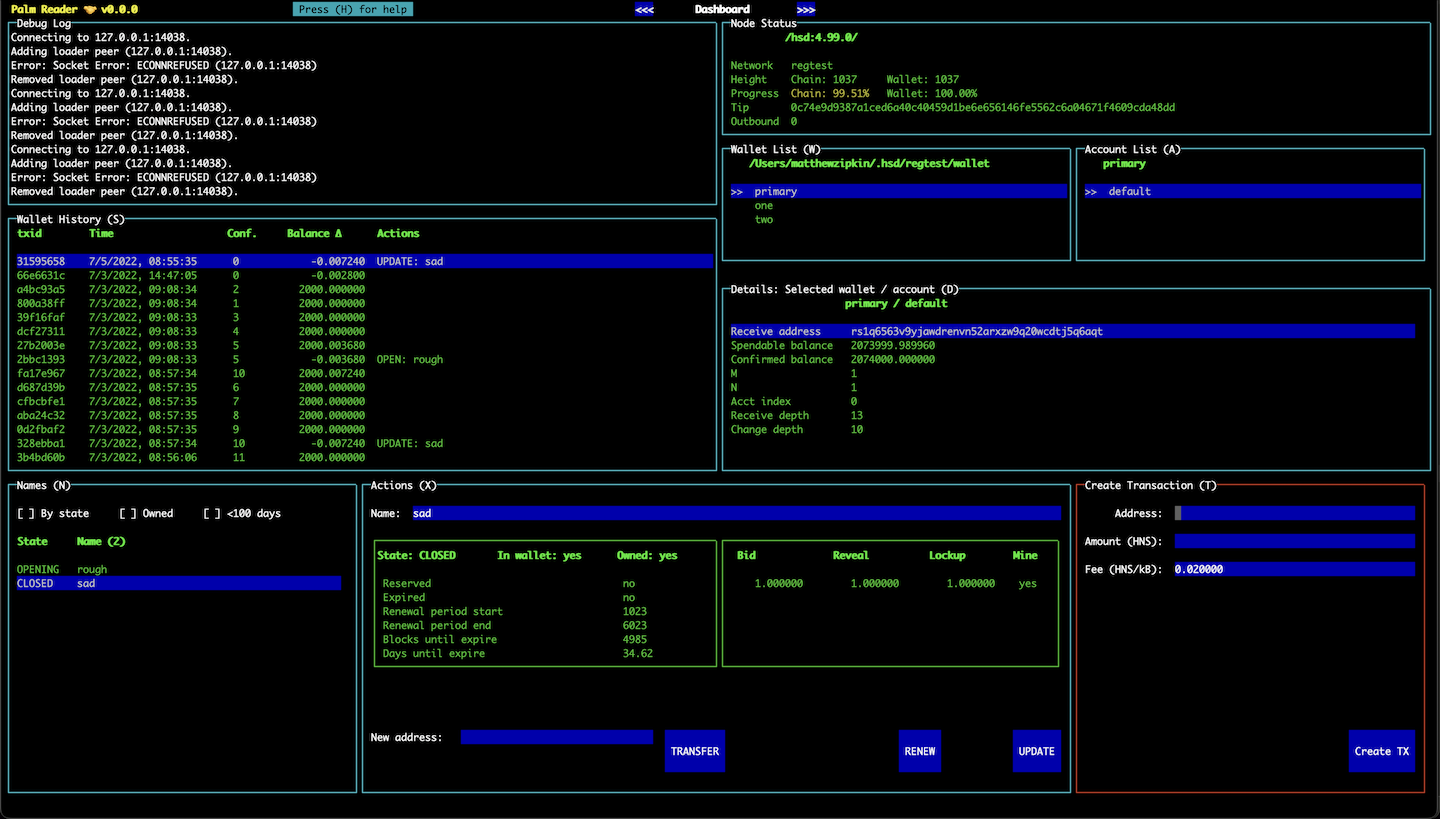Select transaction d687d39b in Wallet History
Image resolution: width=1440 pixels, height=819 pixels.
(x=365, y=387)
